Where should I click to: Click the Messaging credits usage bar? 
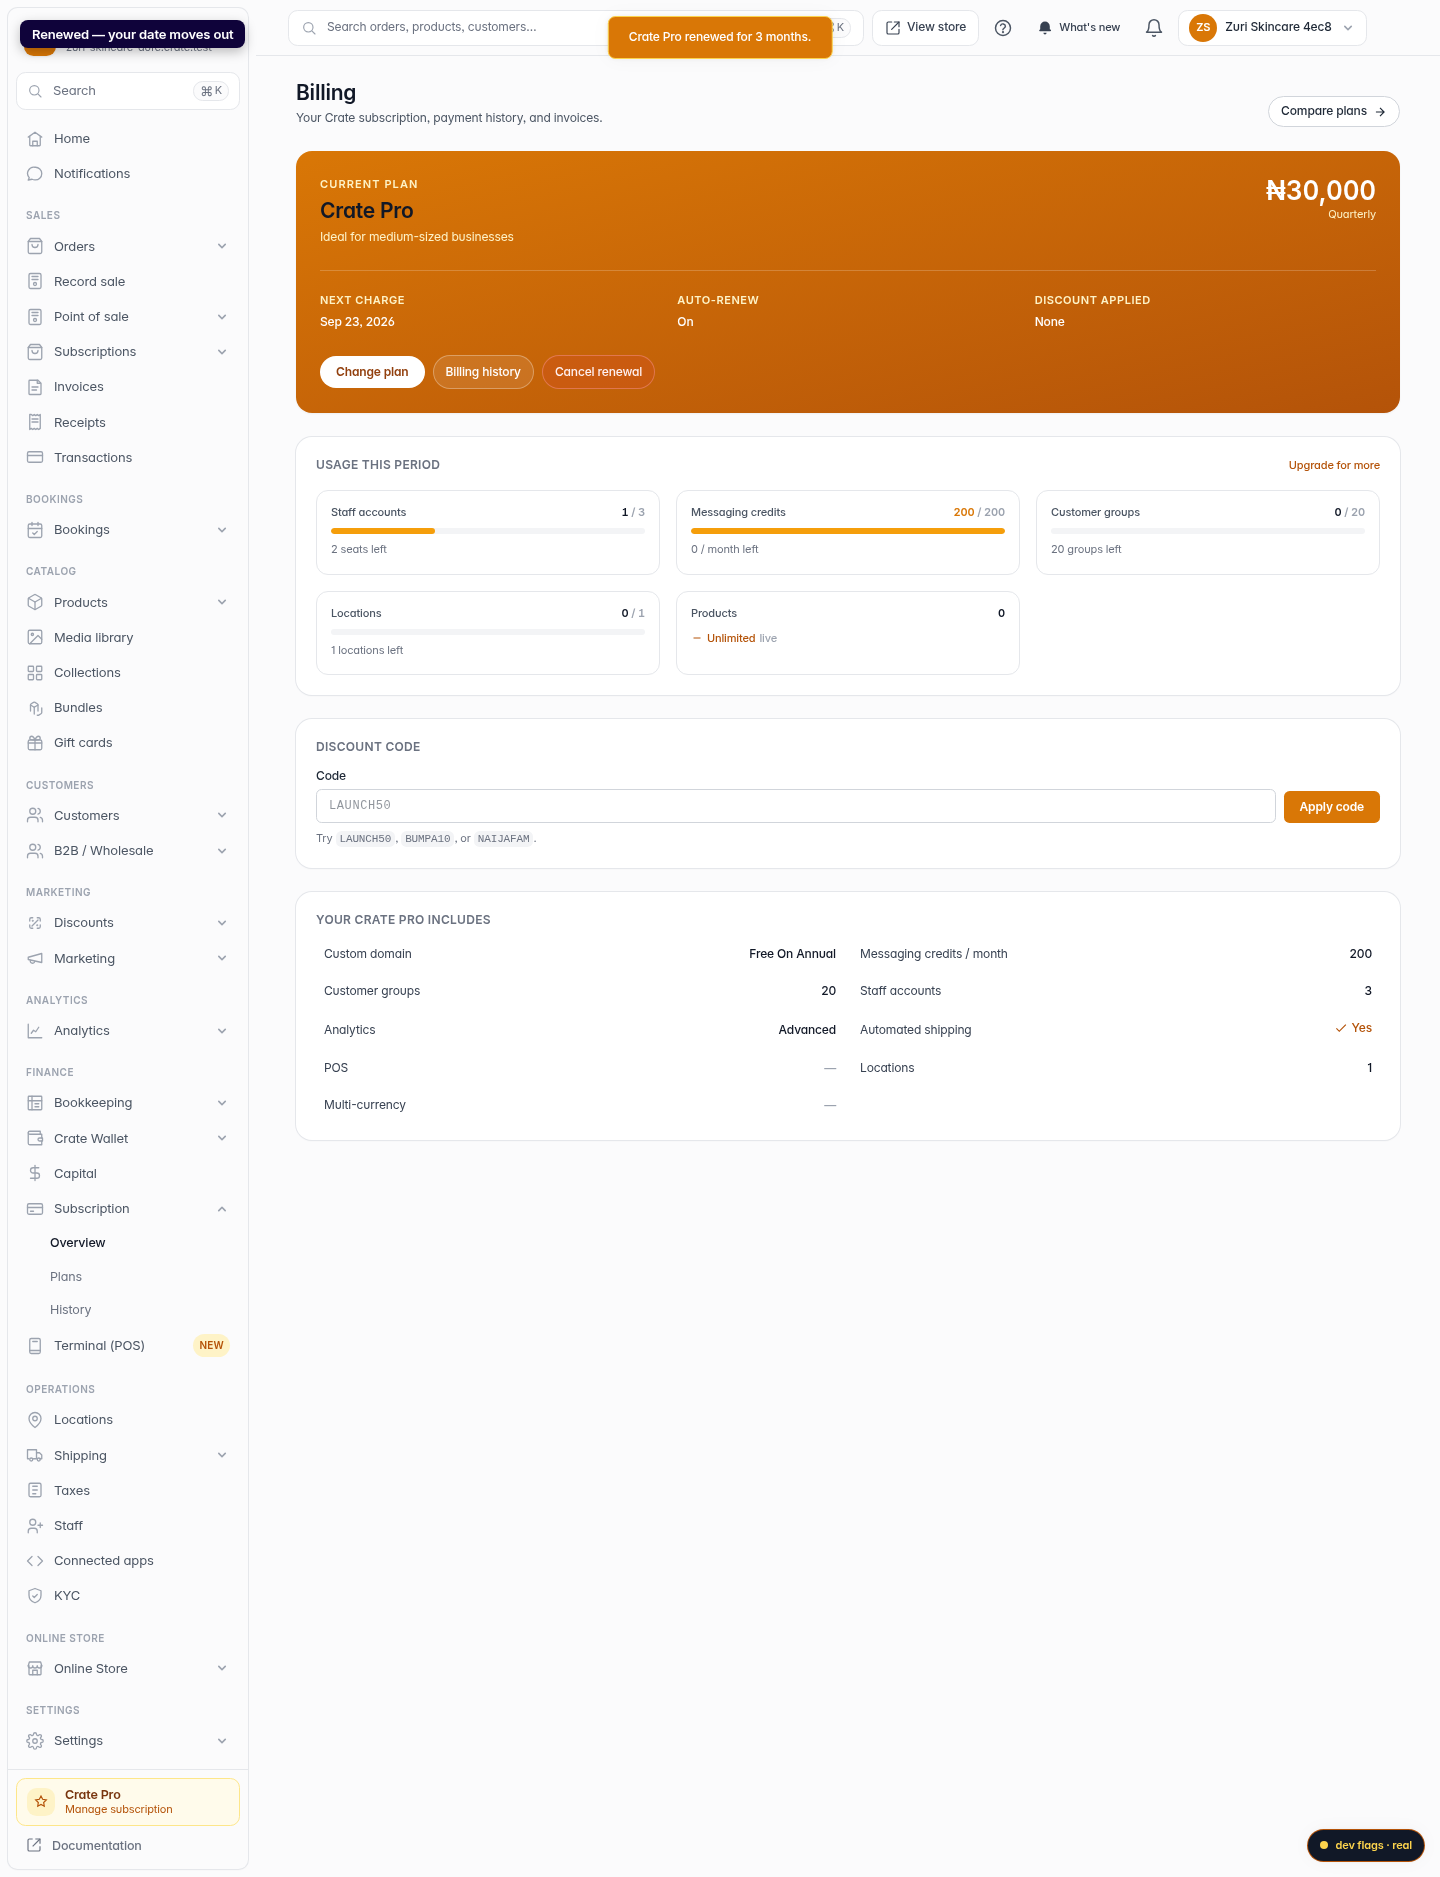(x=848, y=531)
